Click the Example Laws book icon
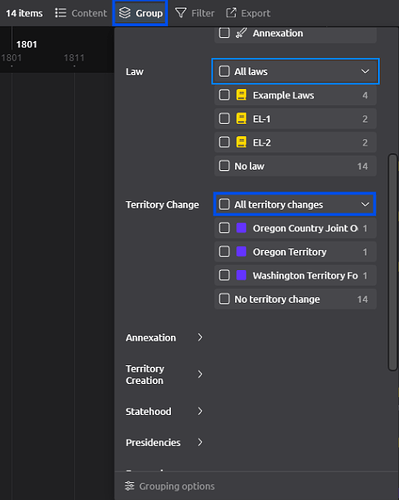The height and width of the screenshot is (500, 399). [241, 95]
